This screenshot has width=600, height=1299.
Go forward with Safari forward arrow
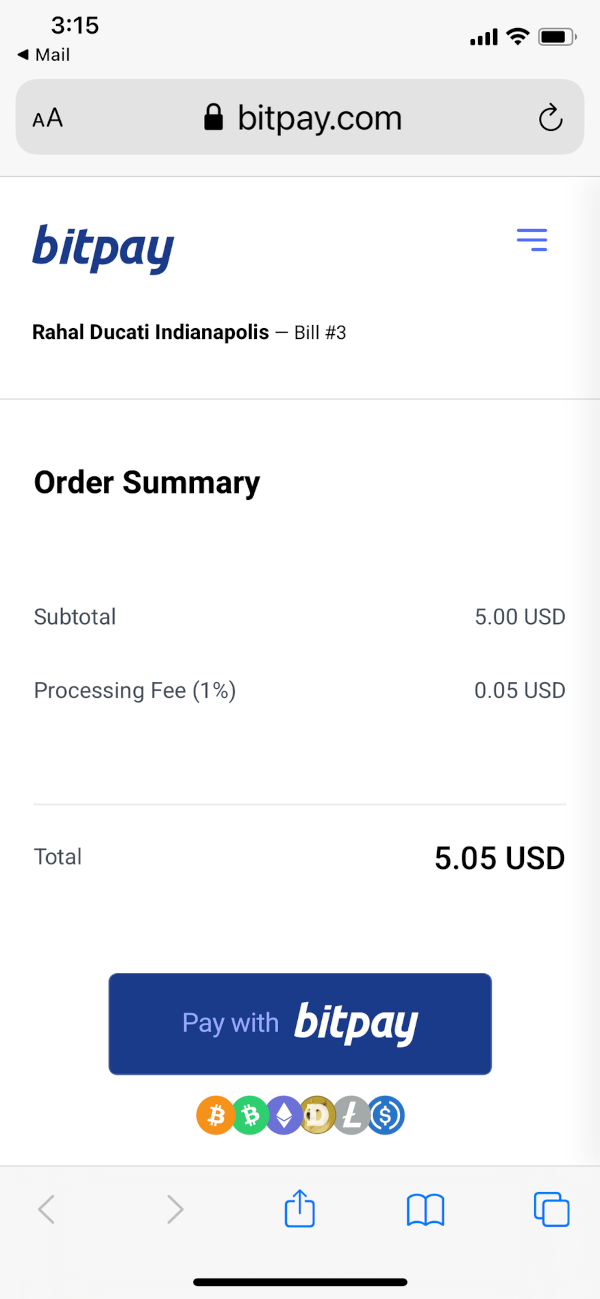[175, 1210]
